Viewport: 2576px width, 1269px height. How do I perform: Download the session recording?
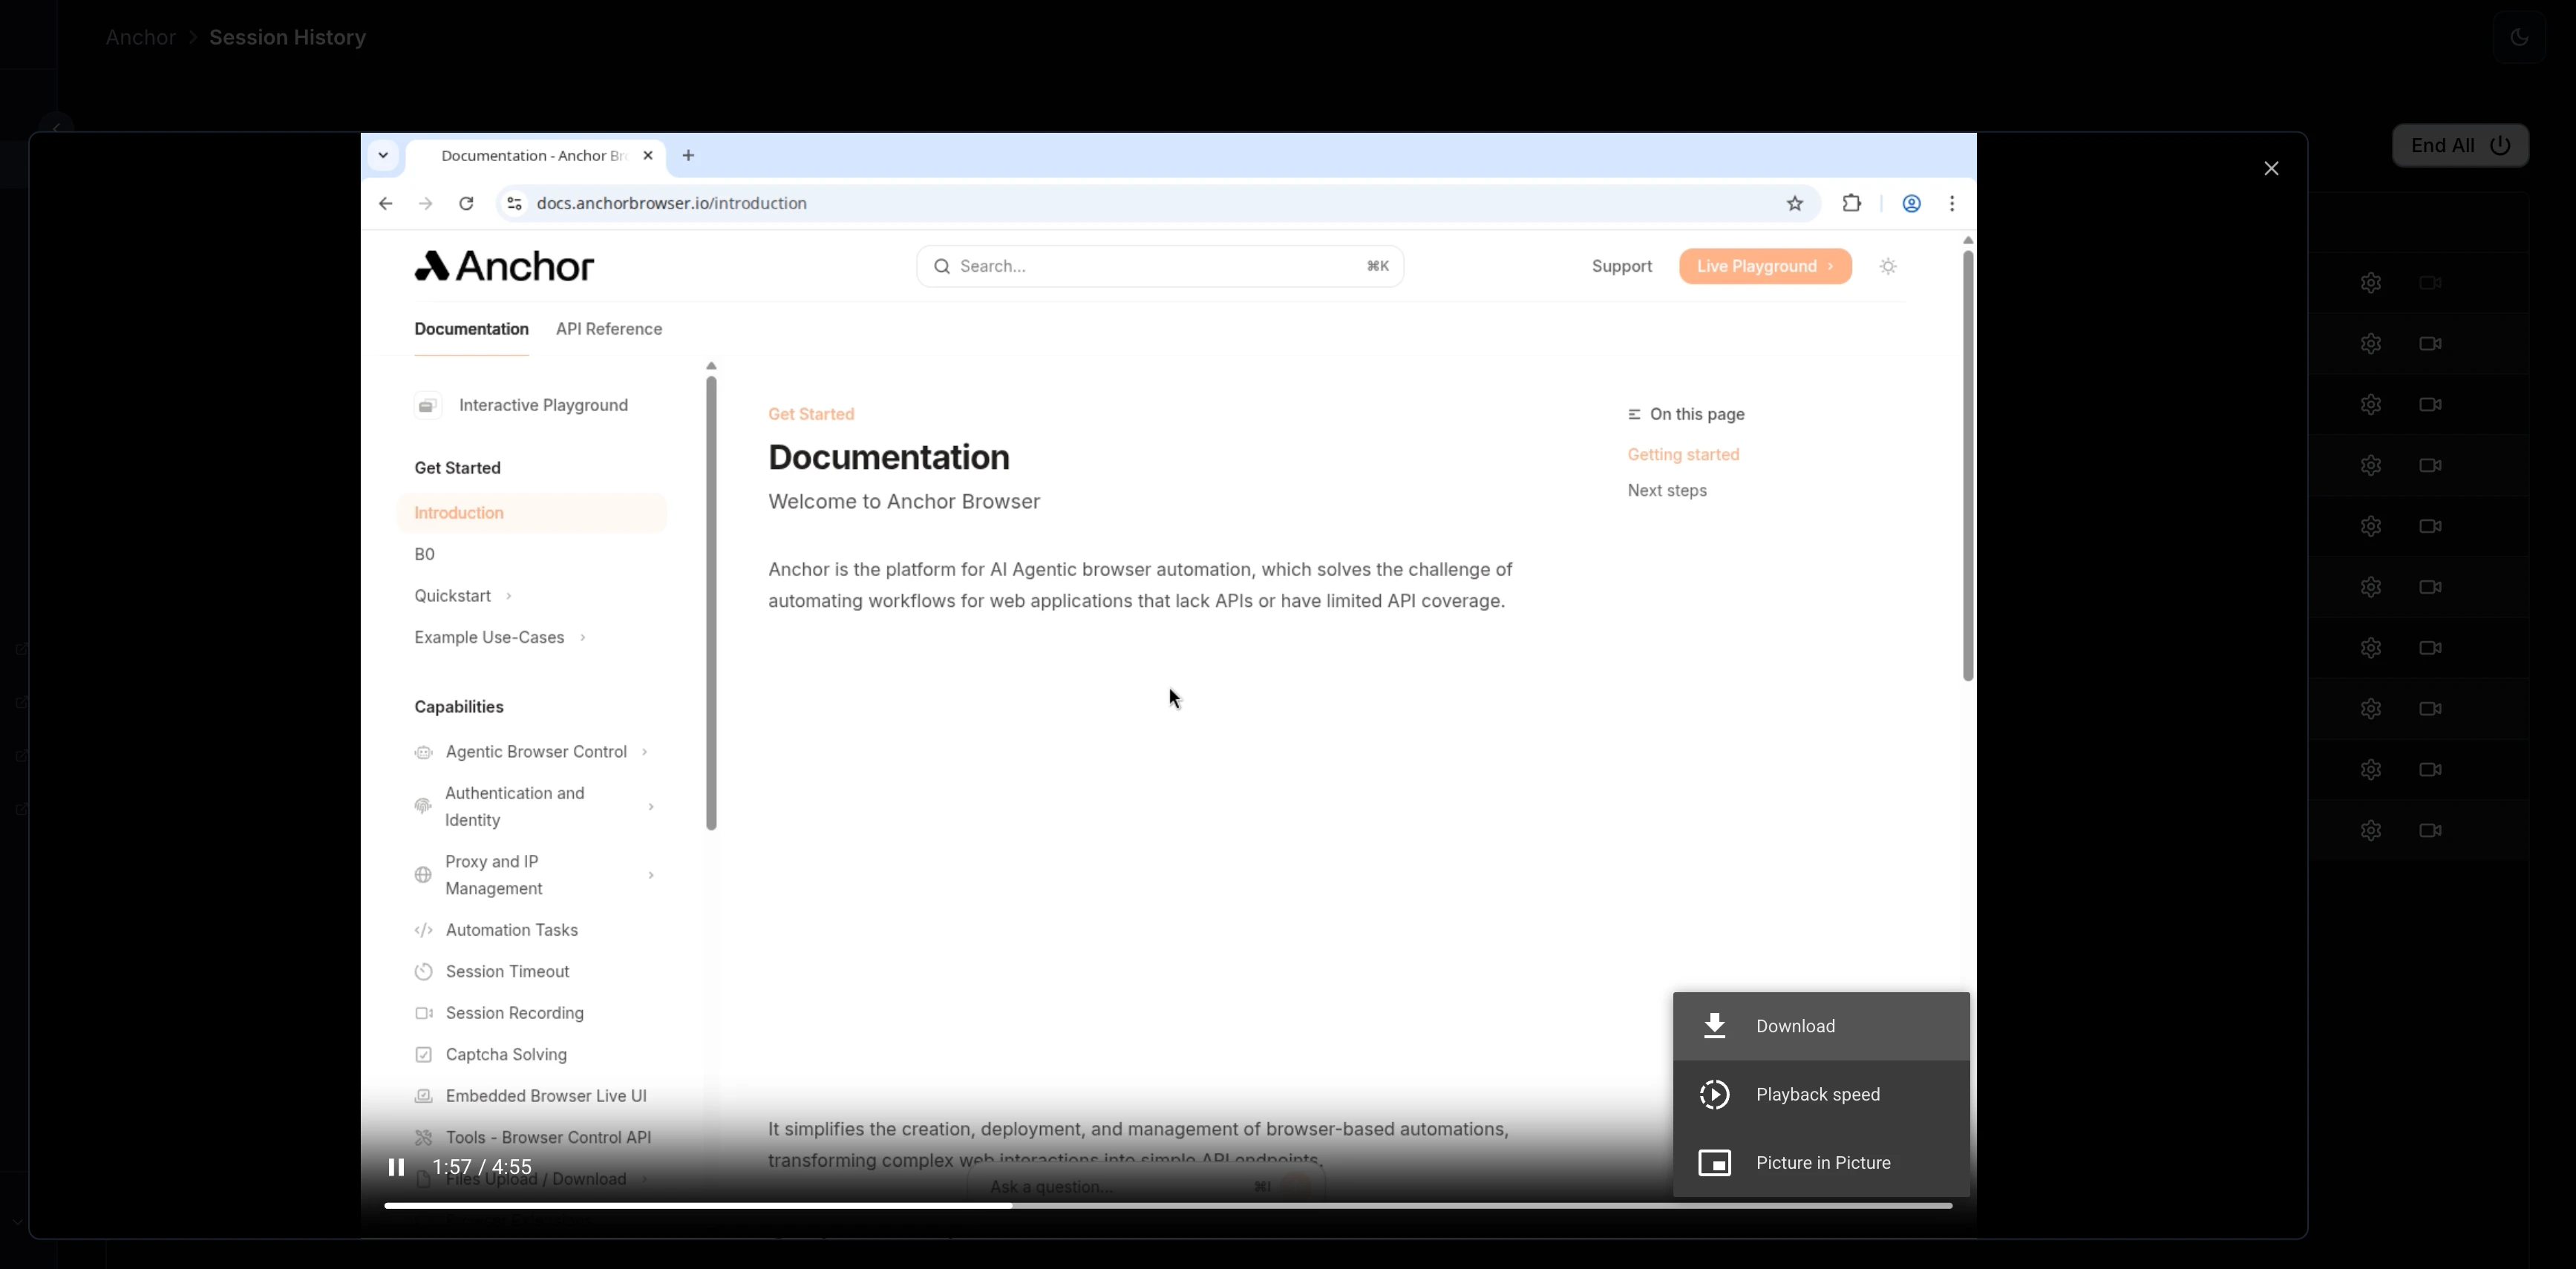(1795, 1025)
